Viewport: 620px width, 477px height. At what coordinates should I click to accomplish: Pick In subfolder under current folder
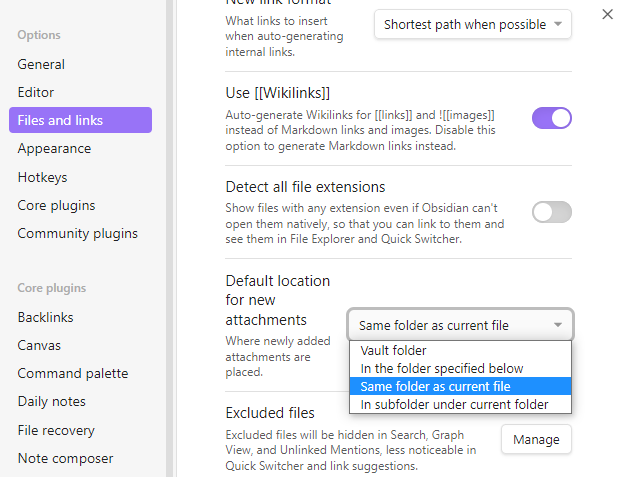coord(460,404)
